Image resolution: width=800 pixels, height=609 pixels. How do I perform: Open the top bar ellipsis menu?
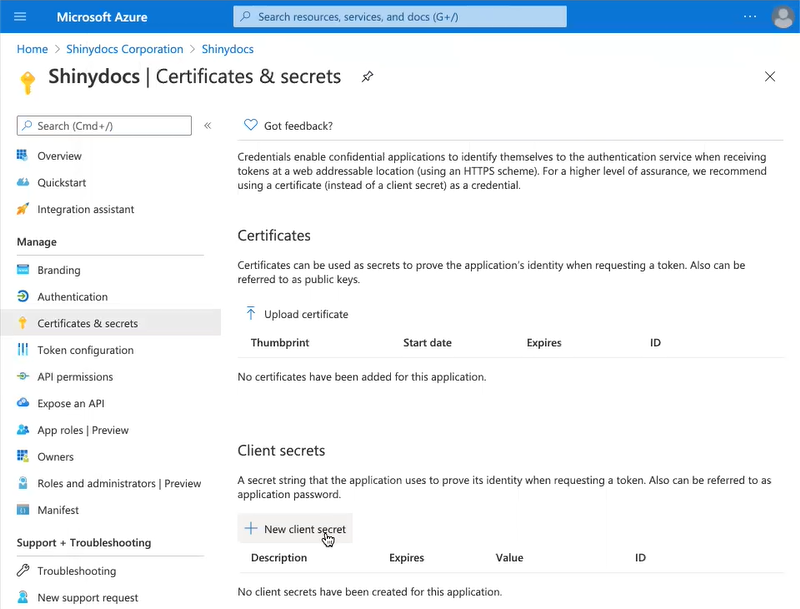[750, 17]
